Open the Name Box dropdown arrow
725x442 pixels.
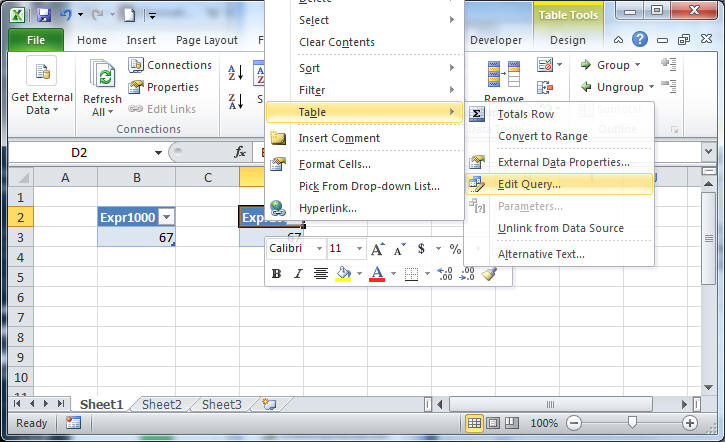point(158,153)
